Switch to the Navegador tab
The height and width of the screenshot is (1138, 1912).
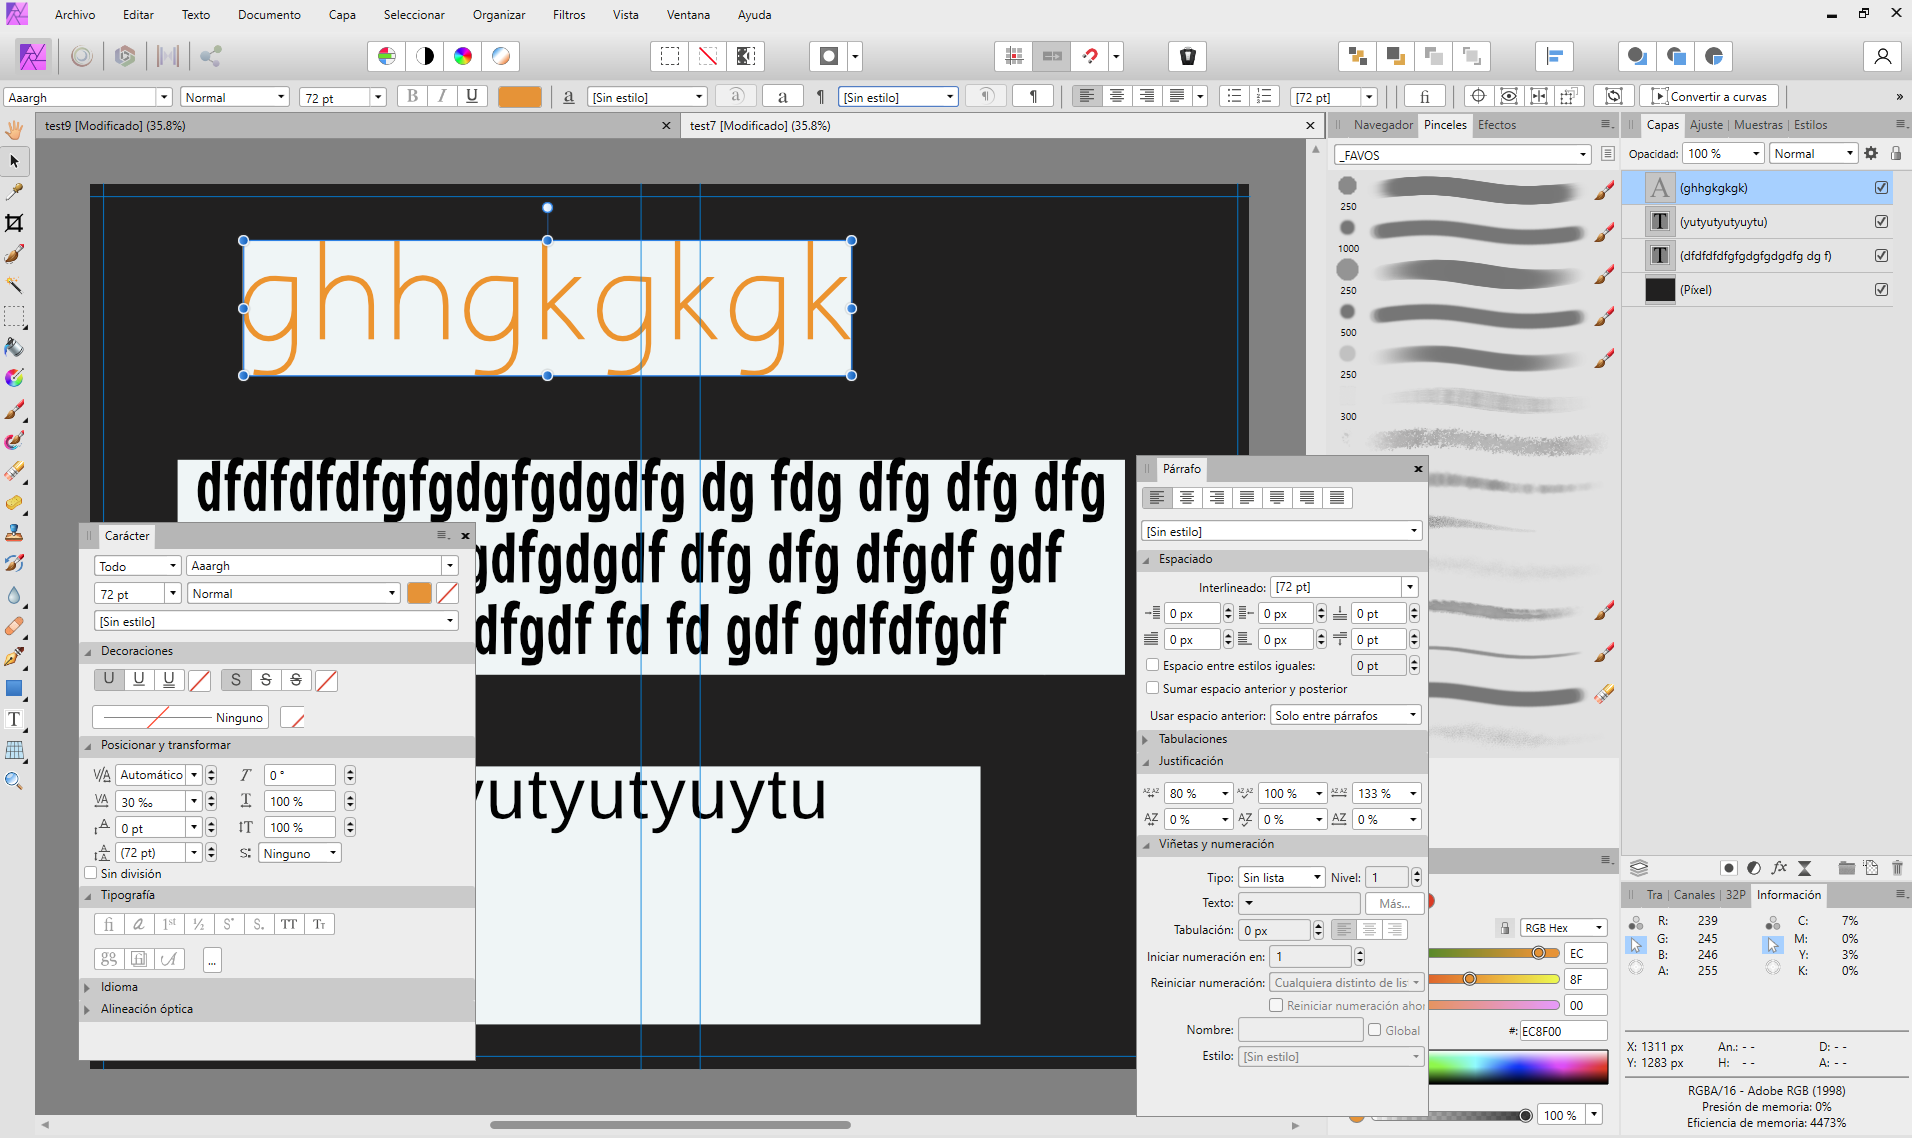[1383, 125]
